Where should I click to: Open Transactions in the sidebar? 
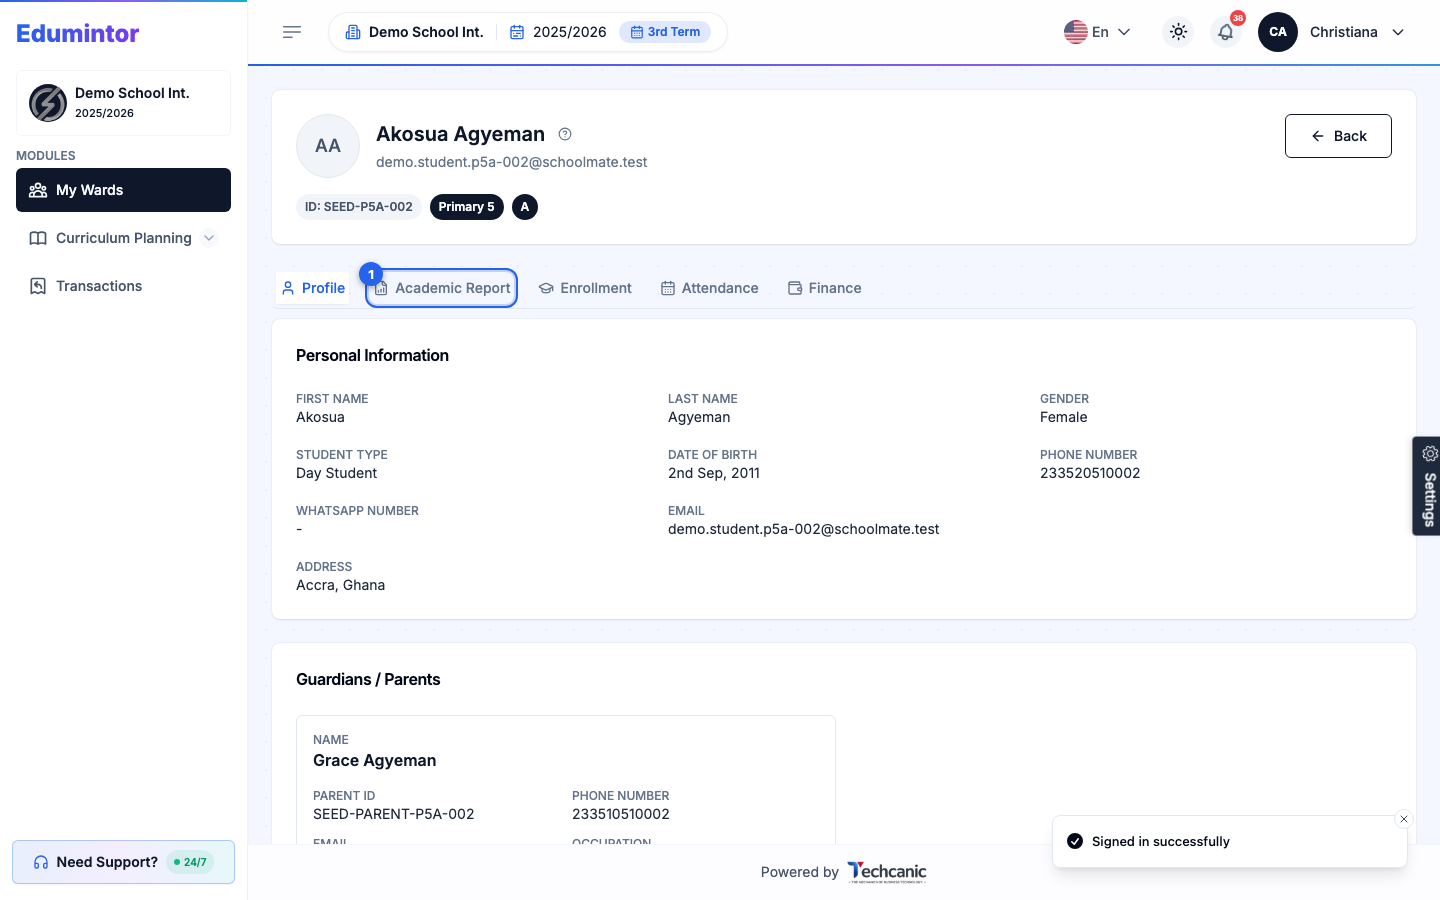point(123,286)
